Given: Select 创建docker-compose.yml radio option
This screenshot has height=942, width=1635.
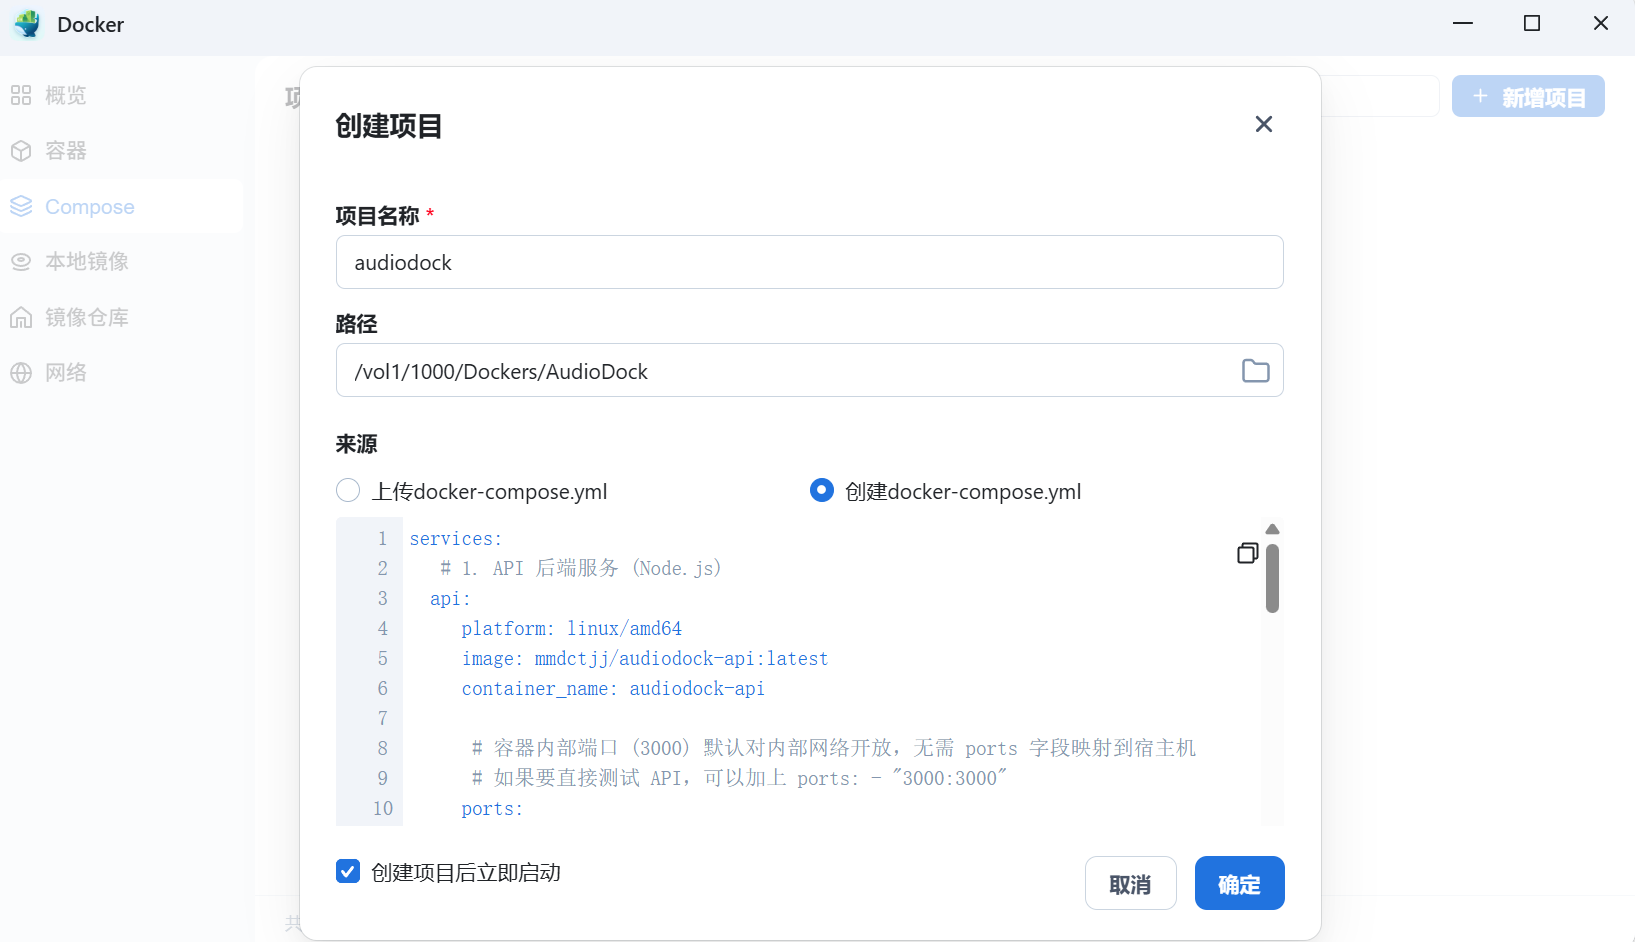Looking at the screenshot, I should click(x=822, y=490).
